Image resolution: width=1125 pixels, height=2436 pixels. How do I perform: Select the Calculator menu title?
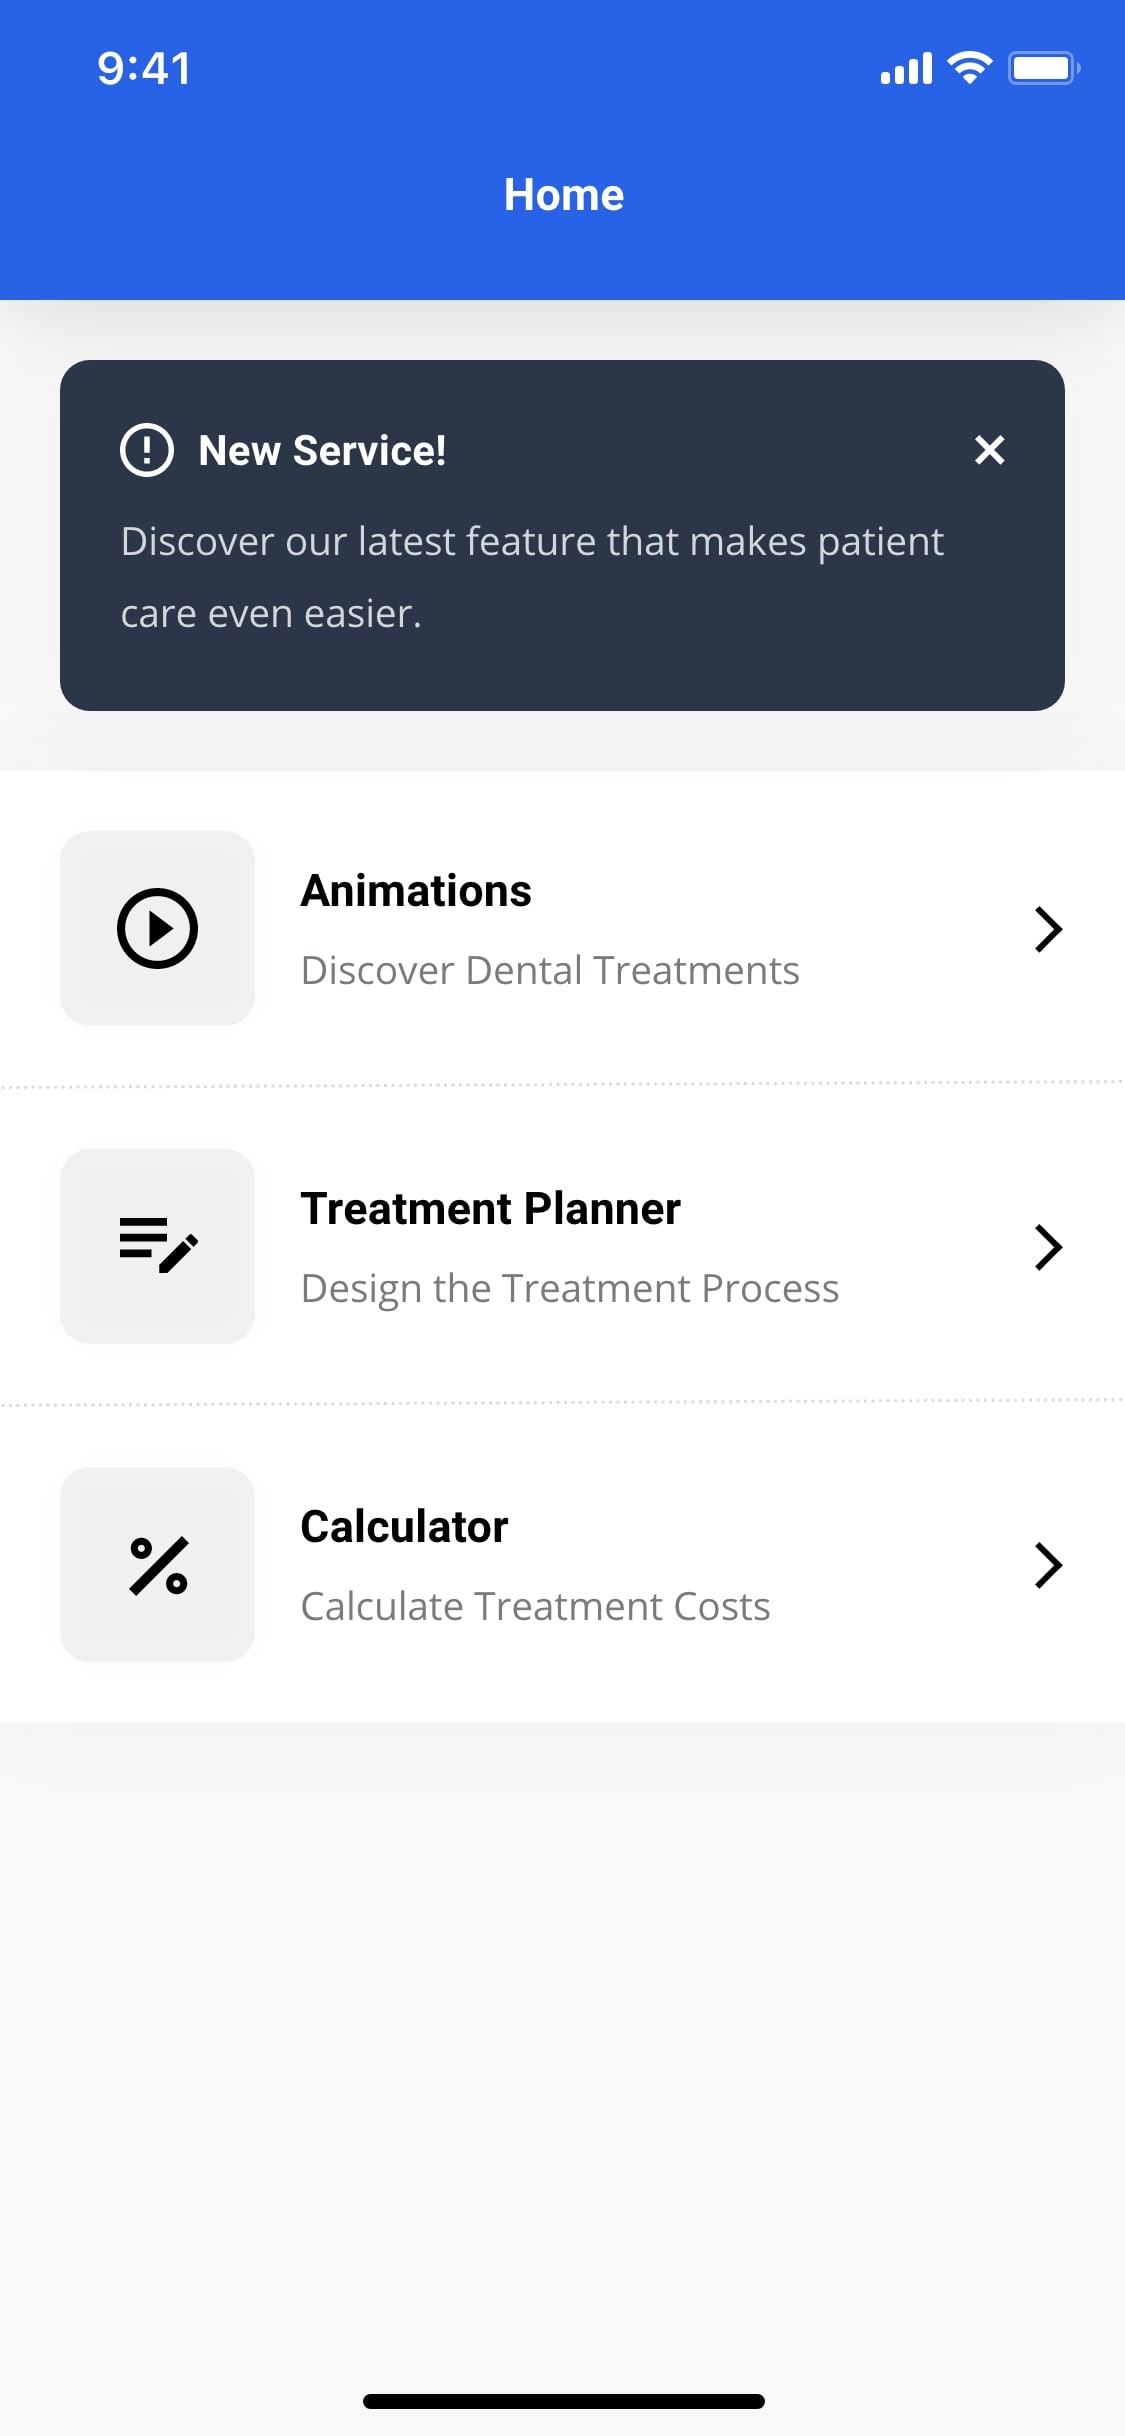[x=404, y=1526]
